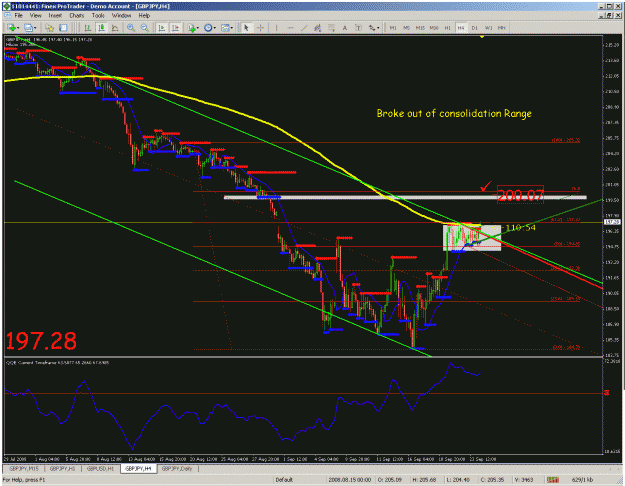Toggle chart shift icon
The image size is (625, 486).
pos(175,28)
